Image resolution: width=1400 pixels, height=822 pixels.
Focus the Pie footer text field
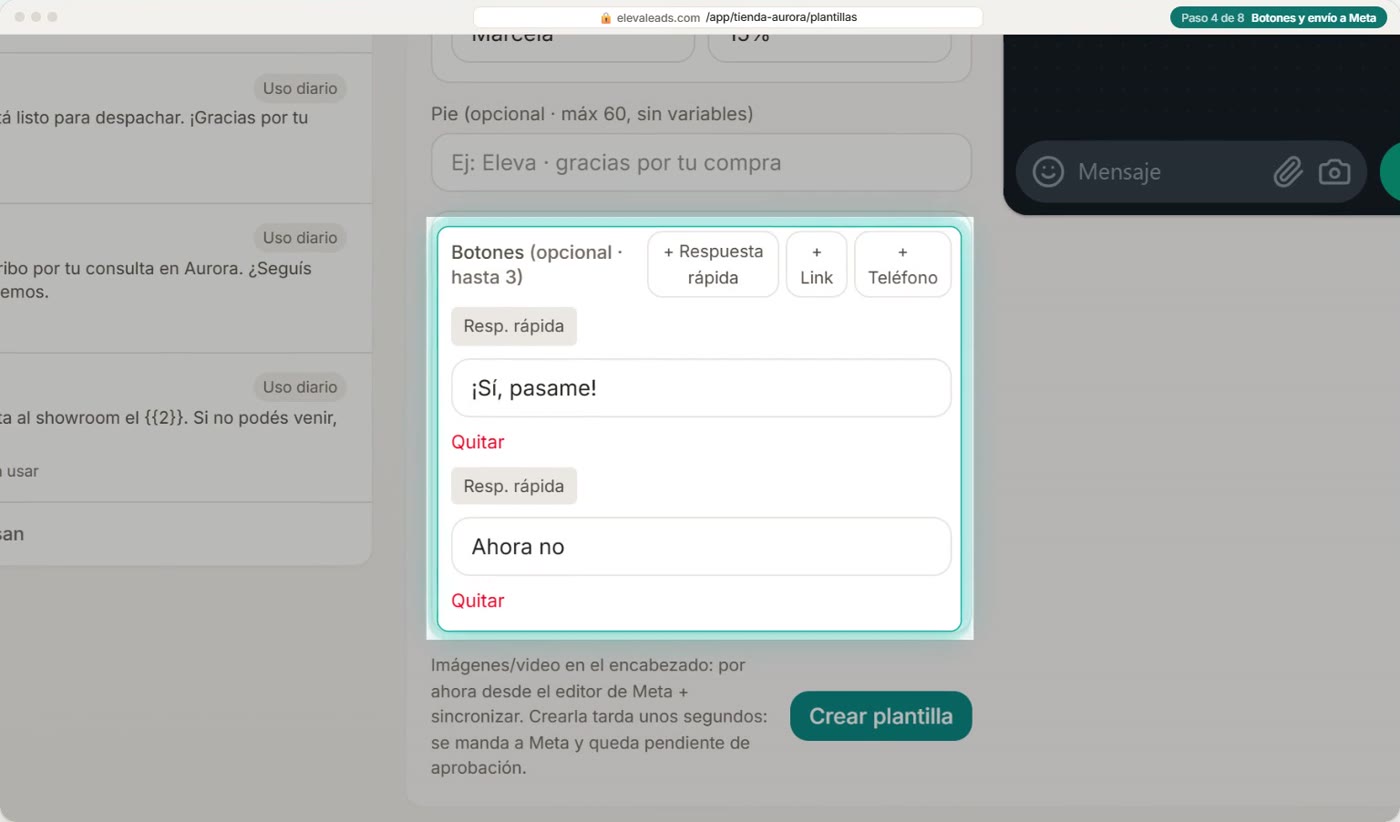701,162
